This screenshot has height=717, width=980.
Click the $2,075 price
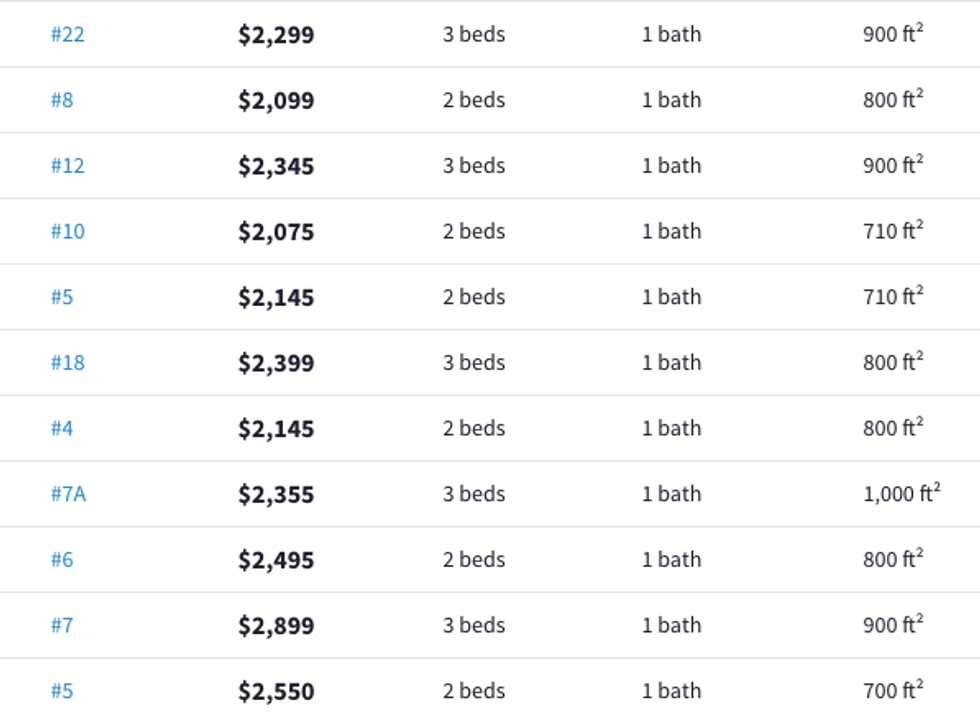click(x=276, y=232)
